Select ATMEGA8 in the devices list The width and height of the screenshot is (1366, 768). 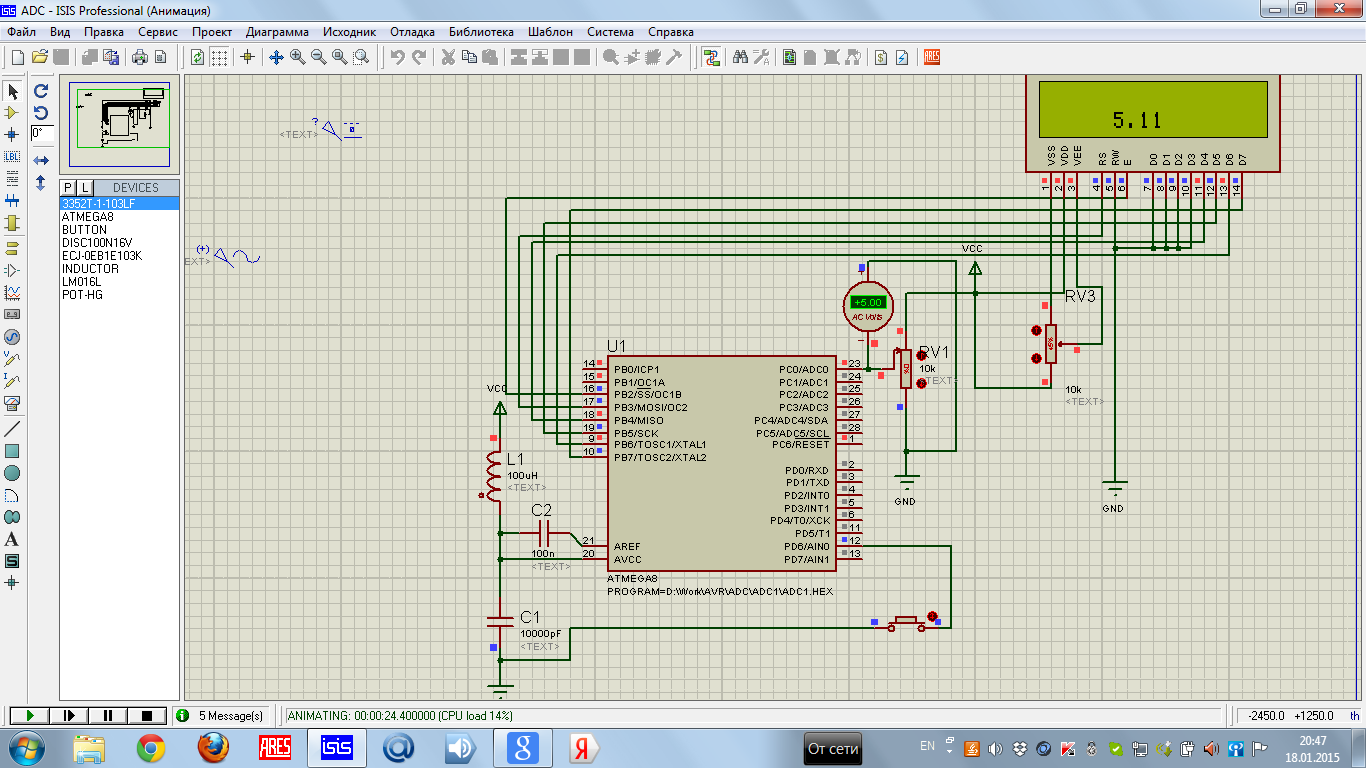88,217
